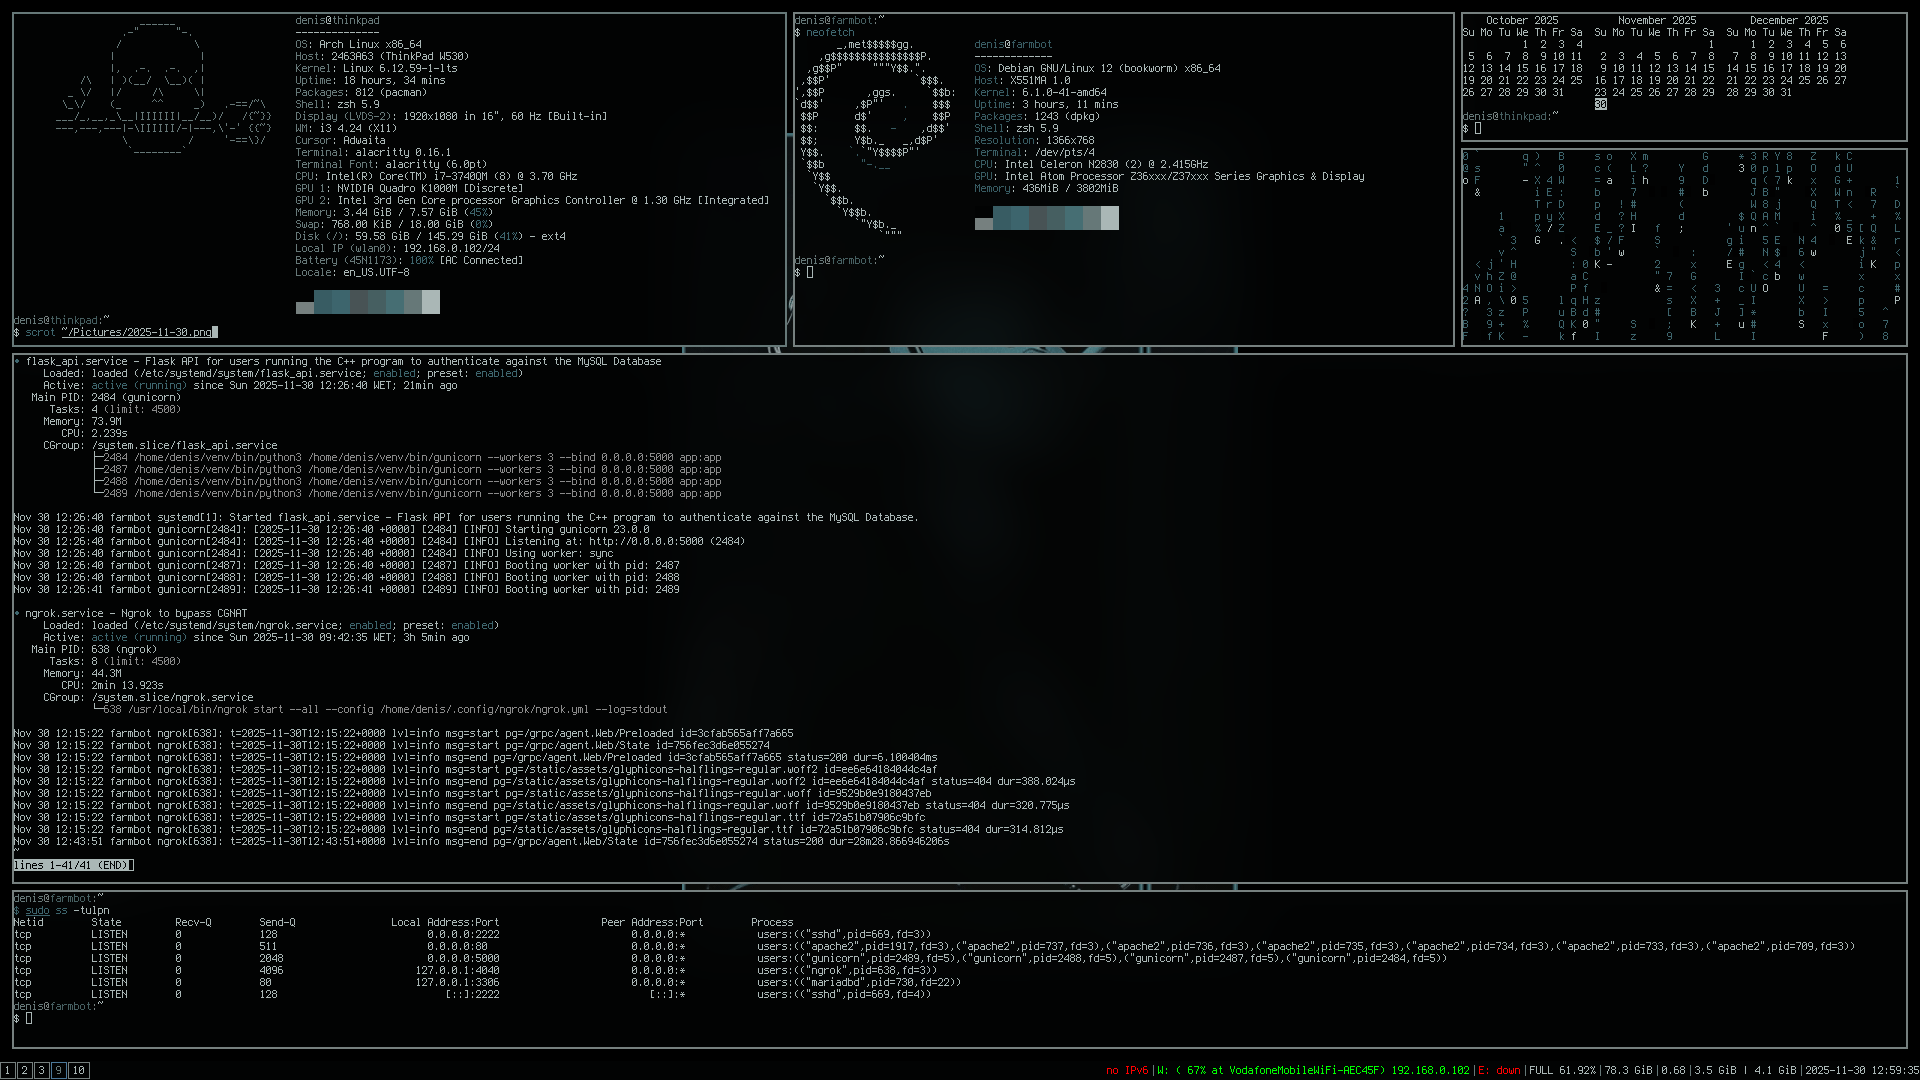The image size is (1920, 1080).
Task: Click the VodafoneMobileWiFi wireless status block
Action: click(x=1313, y=1070)
